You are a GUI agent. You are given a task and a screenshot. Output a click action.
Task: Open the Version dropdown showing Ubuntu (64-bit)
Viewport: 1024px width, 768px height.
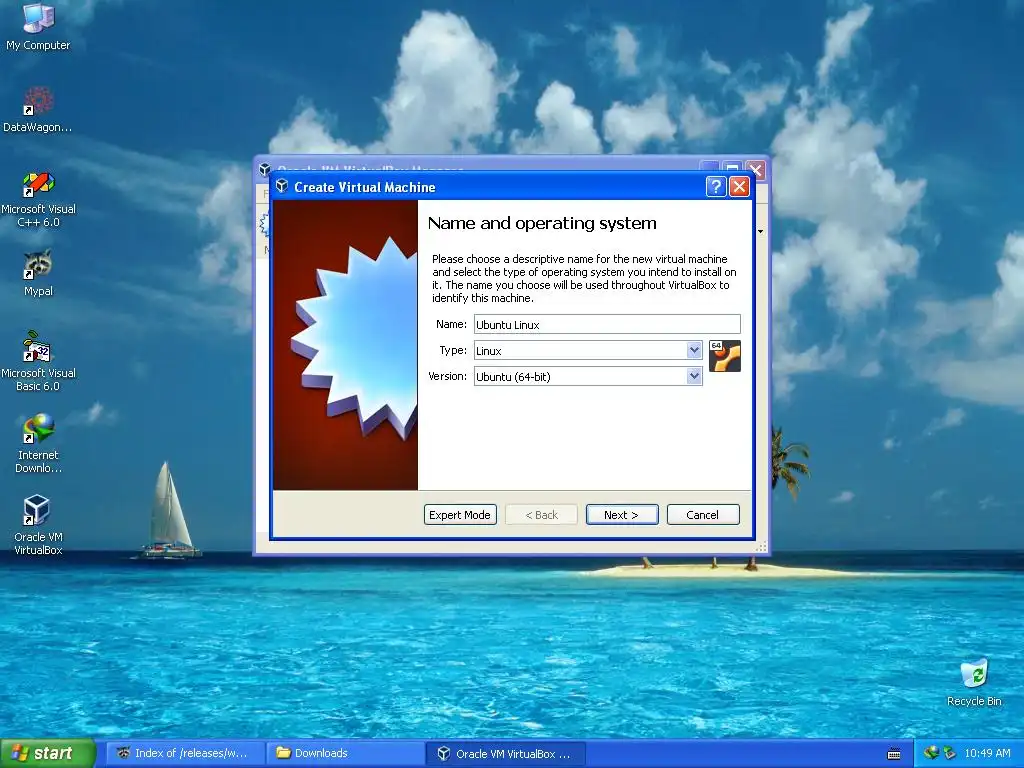pos(588,376)
